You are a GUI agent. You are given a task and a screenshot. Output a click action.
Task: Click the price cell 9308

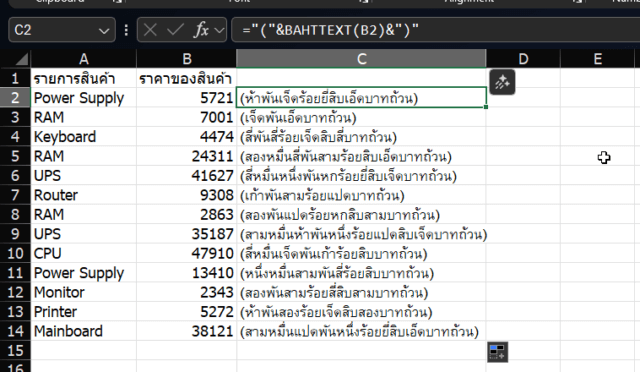point(187,195)
